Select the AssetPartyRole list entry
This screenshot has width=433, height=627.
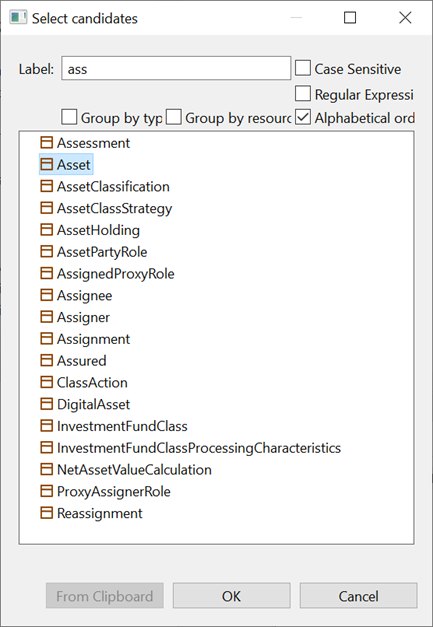[102, 252]
